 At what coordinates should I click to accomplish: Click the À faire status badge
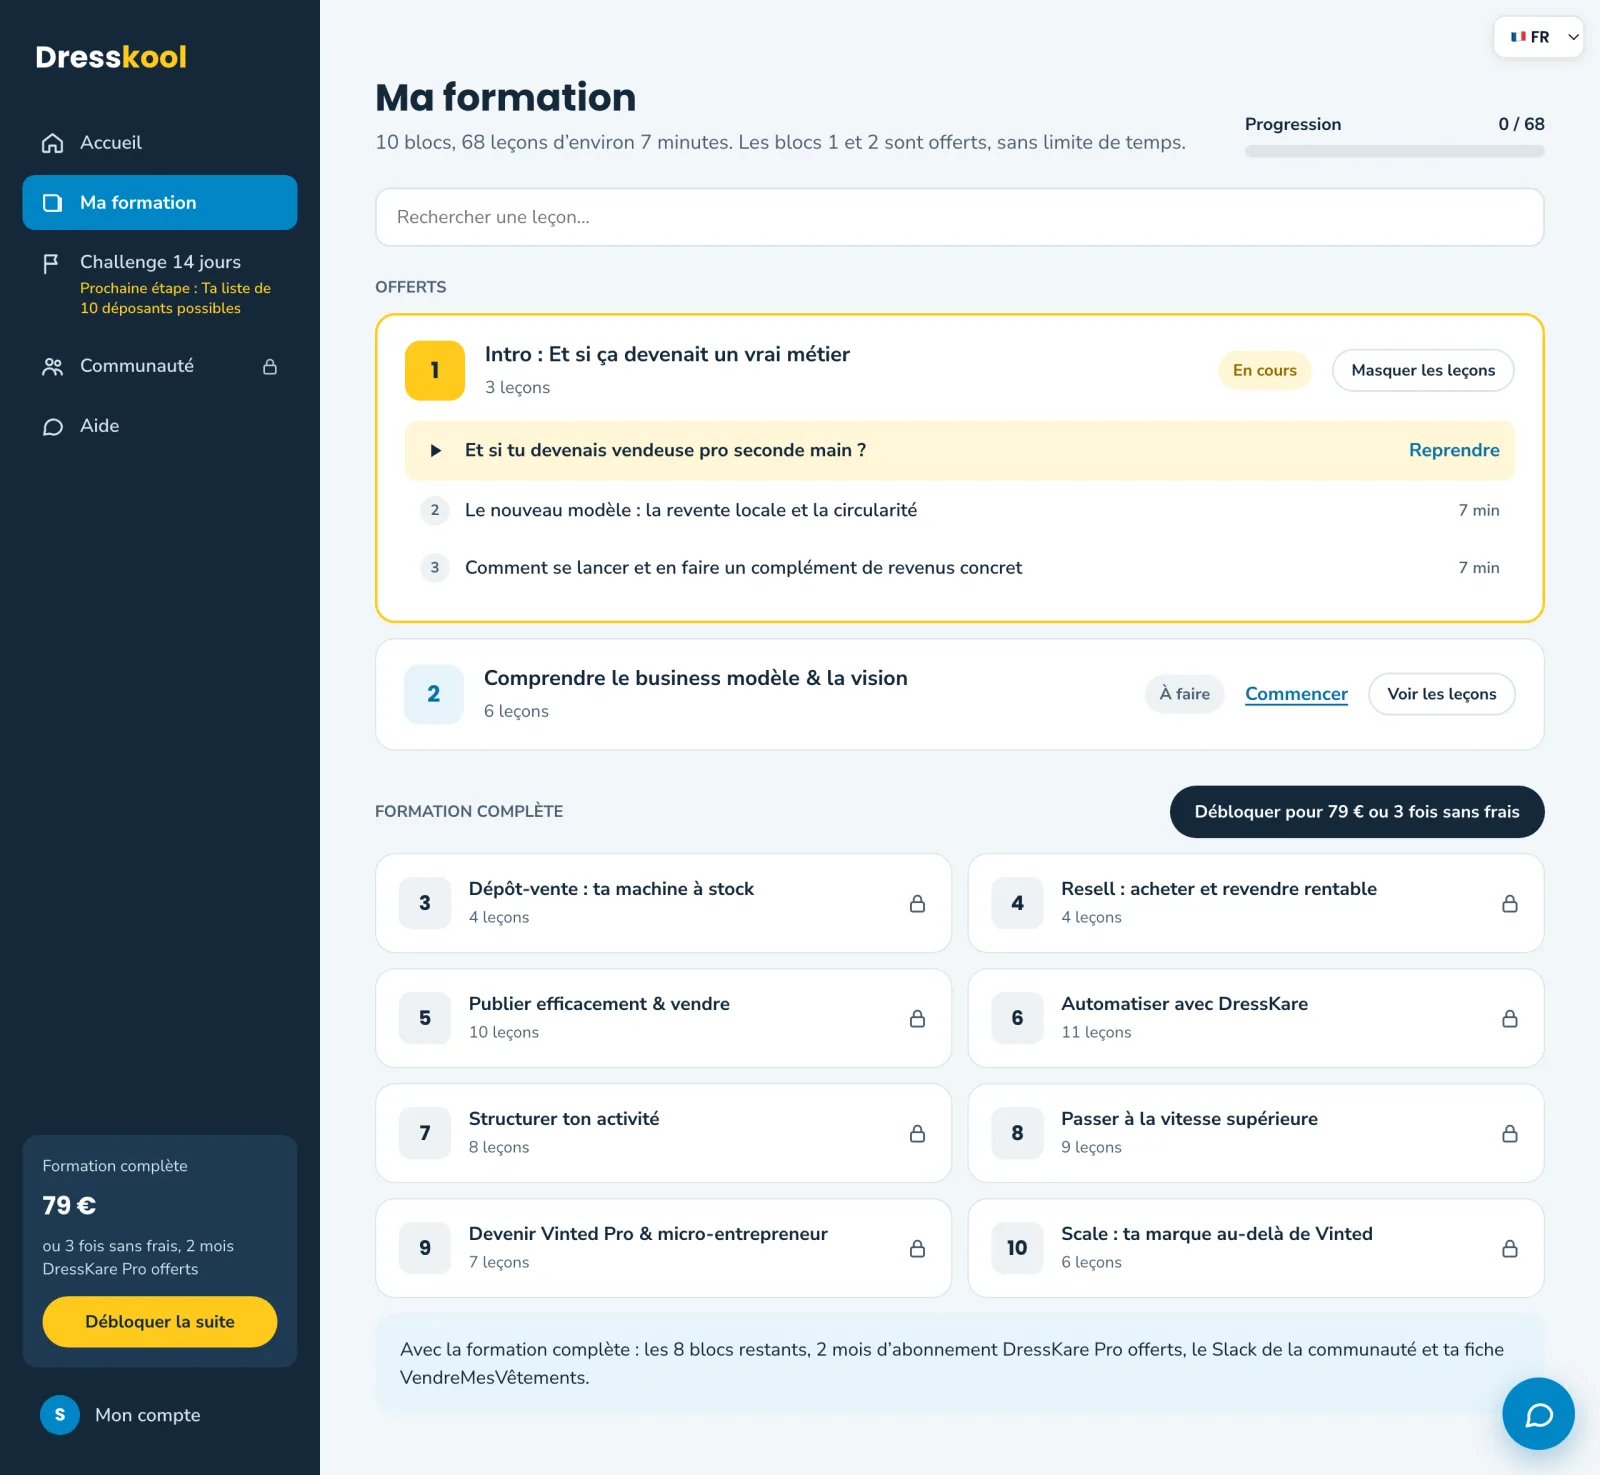point(1185,694)
